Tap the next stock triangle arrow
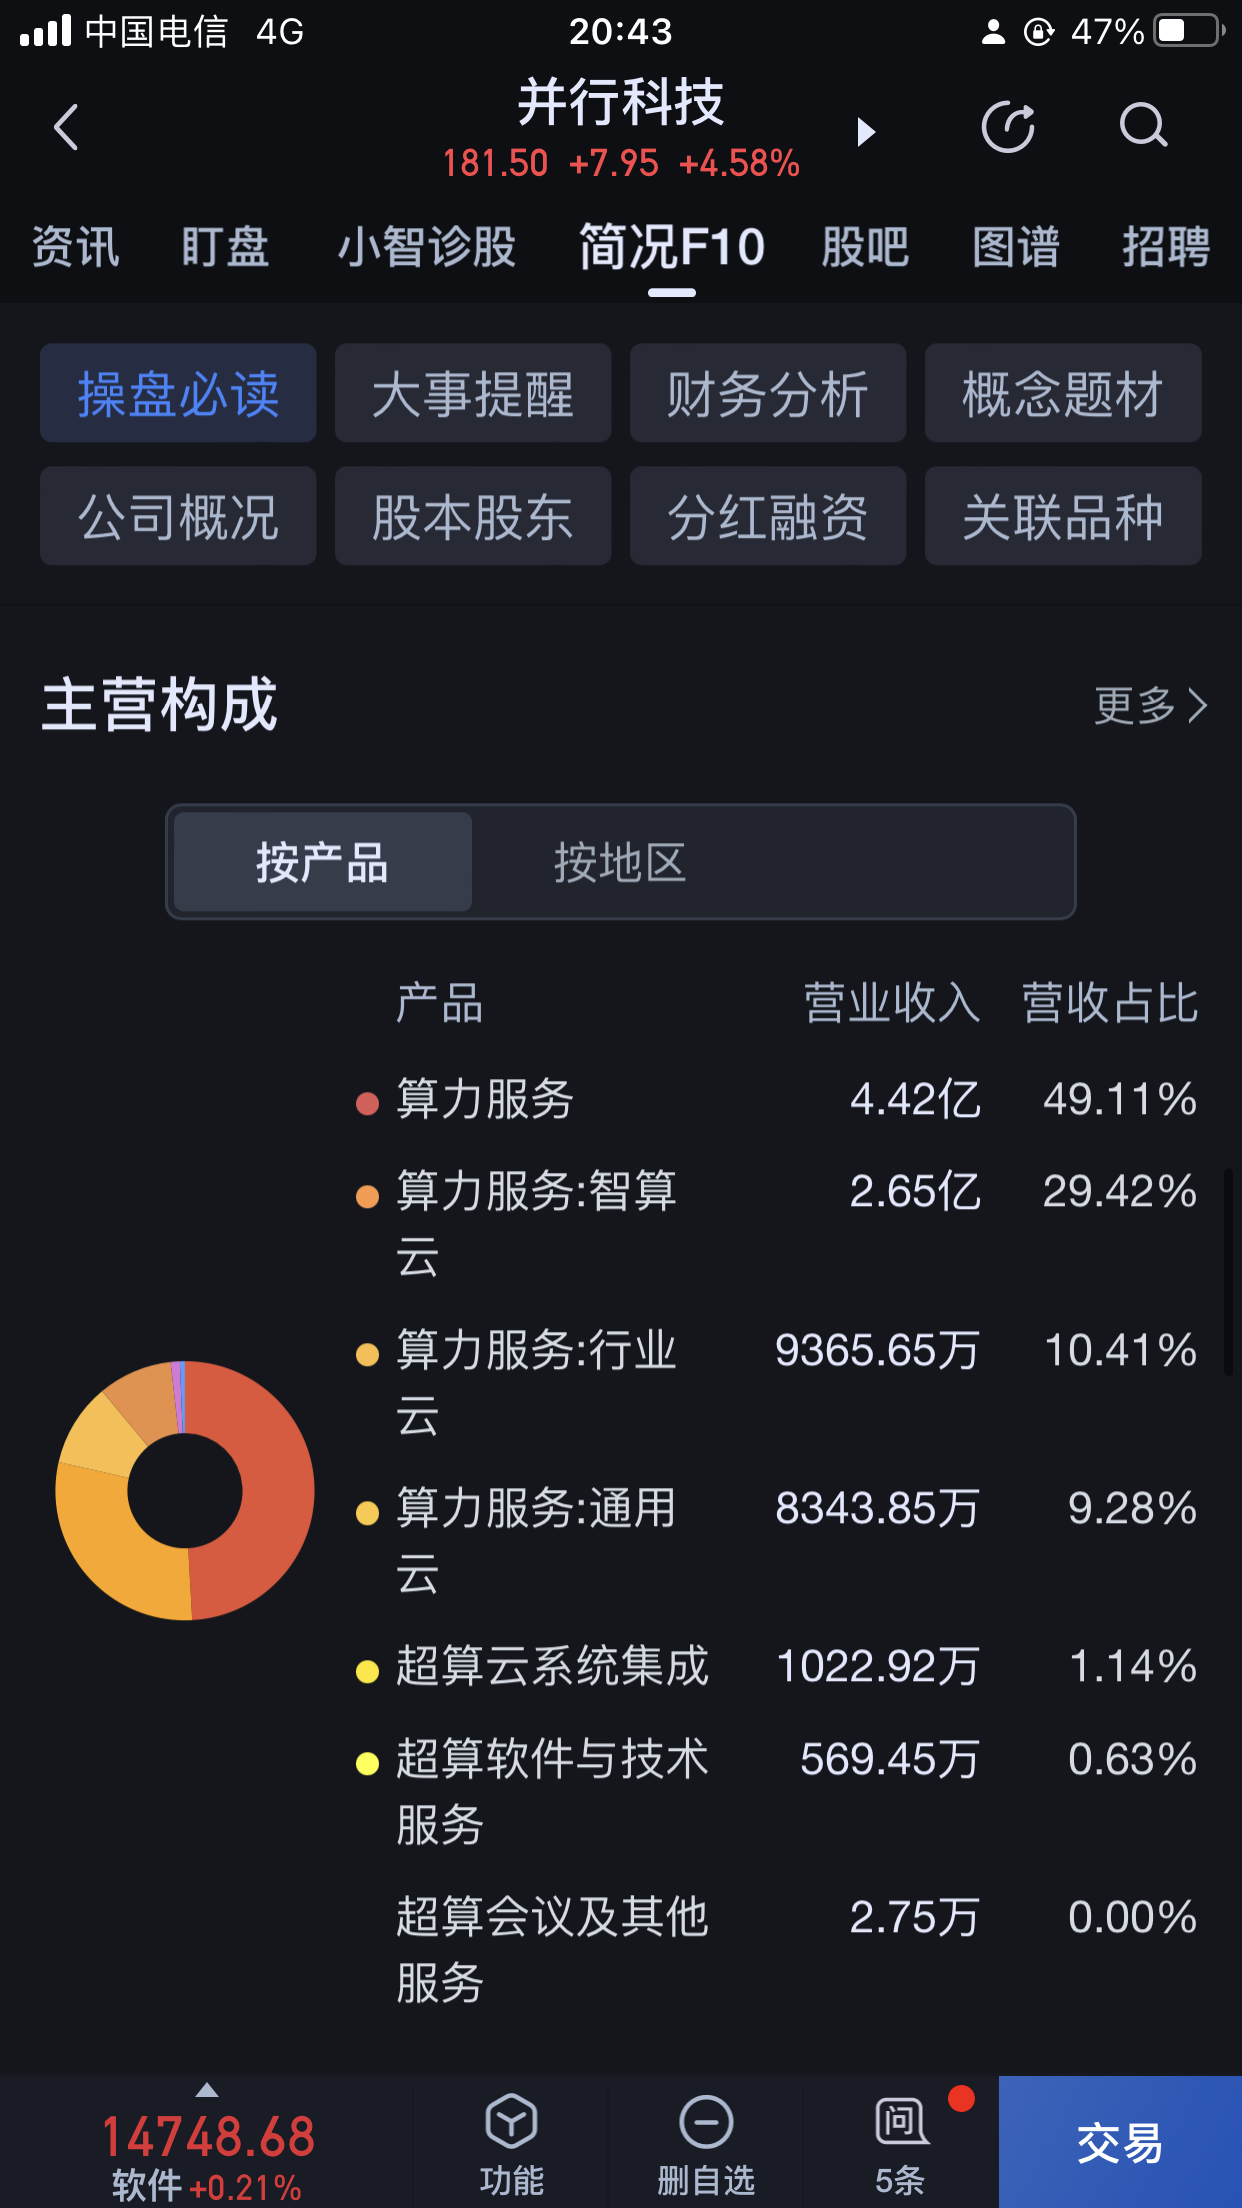The image size is (1242, 2208). [866, 132]
